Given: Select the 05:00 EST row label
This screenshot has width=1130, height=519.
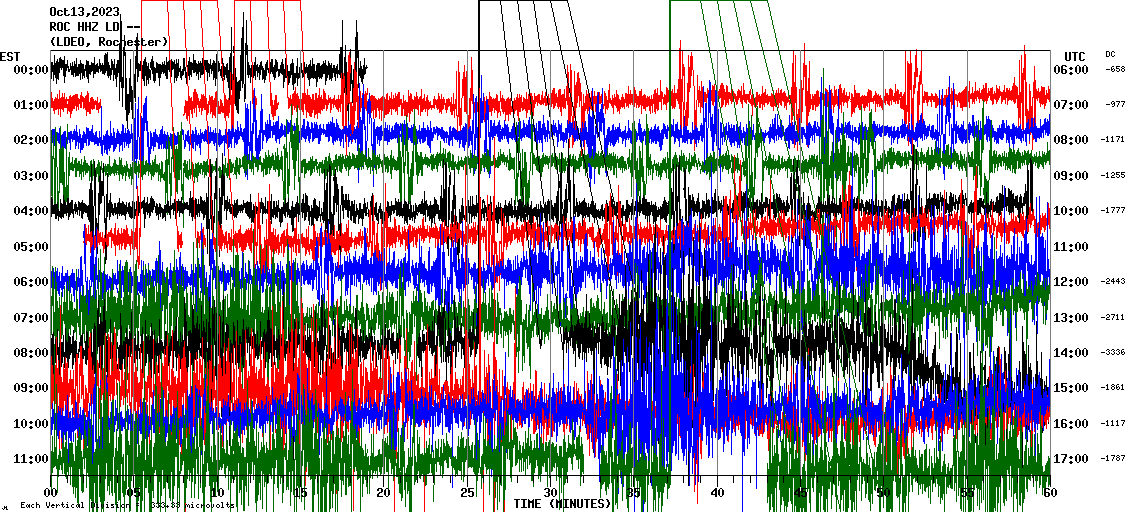Looking at the screenshot, I should 30,246.
